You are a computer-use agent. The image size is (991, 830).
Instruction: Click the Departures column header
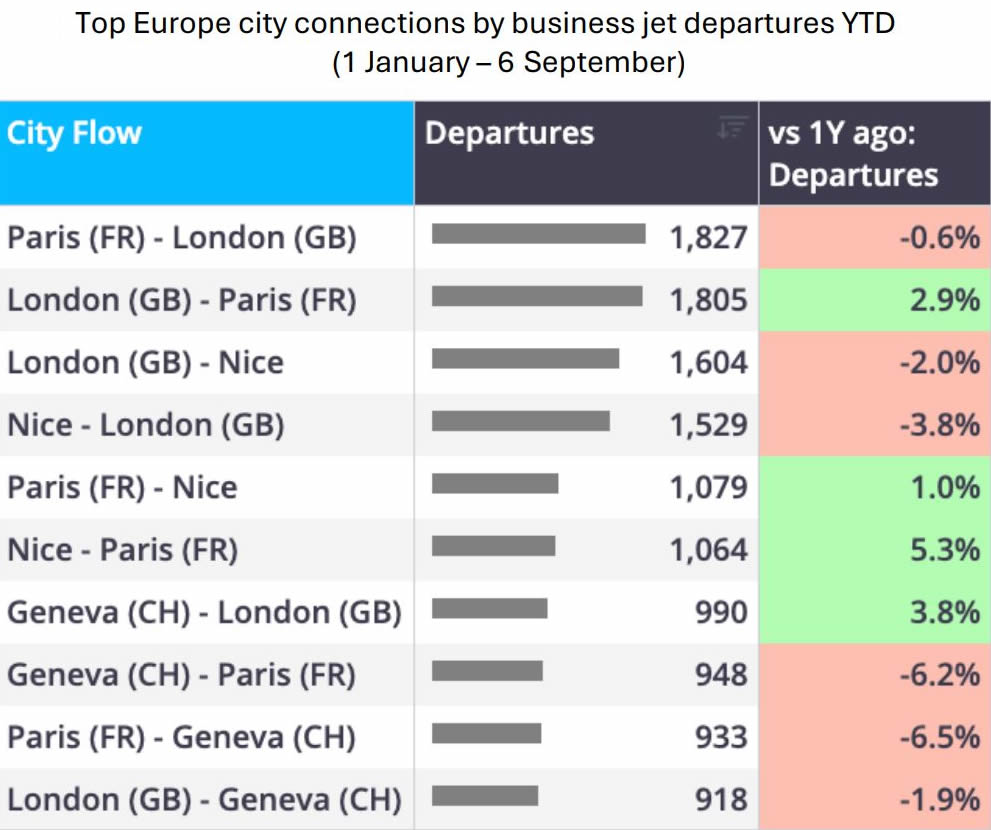coord(587,153)
